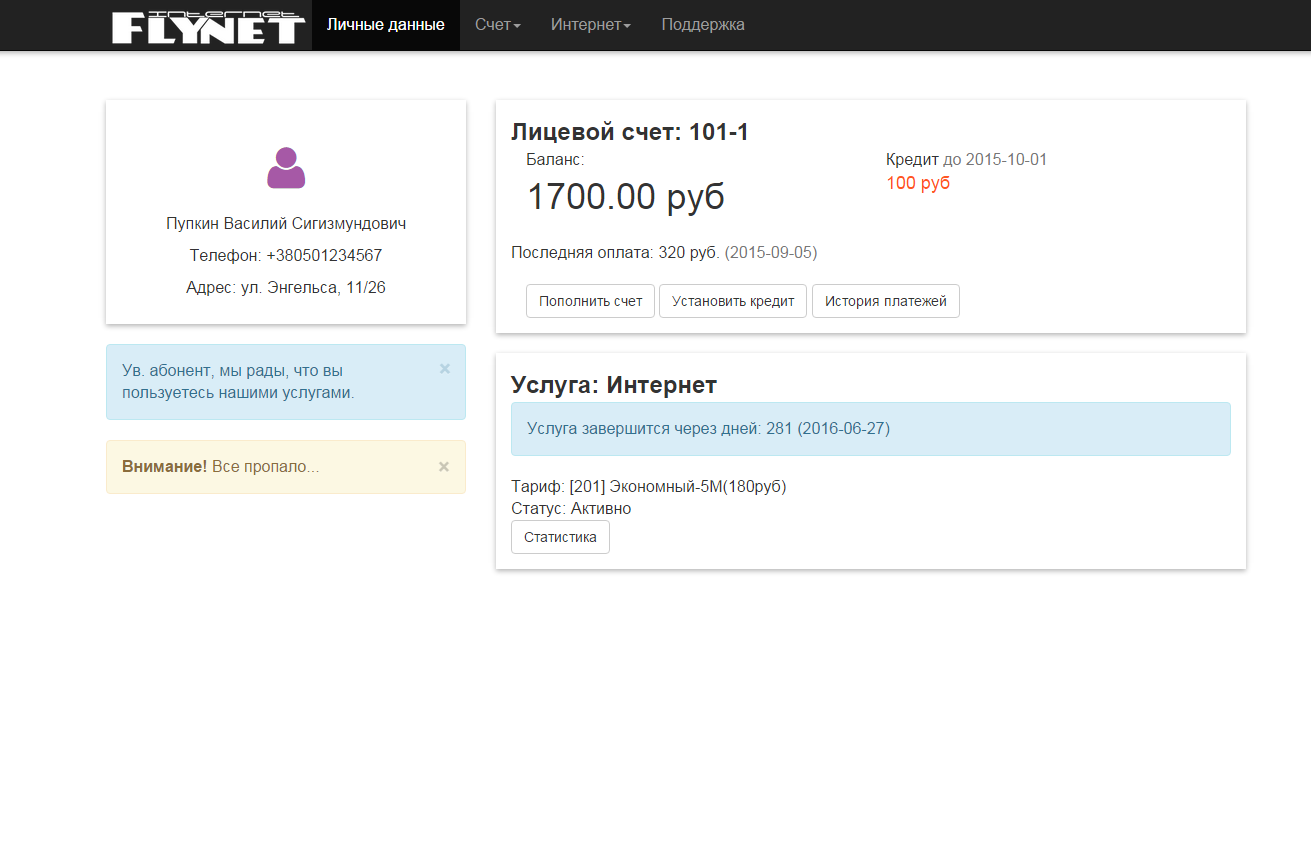Click the FLYNET logo
This screenshot has width=1311, height=868.
pos(208,26)
